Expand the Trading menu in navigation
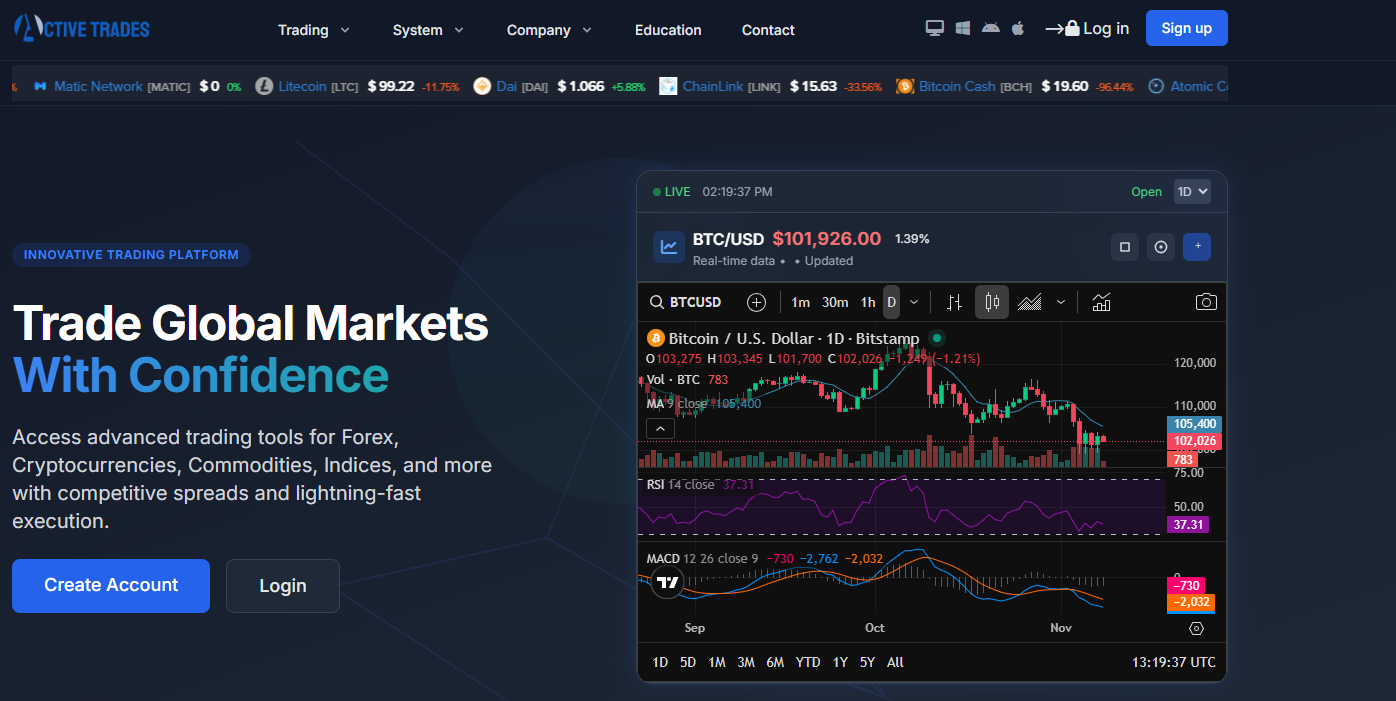This screenshot has width=1396, height=701. tap(314, 30)
